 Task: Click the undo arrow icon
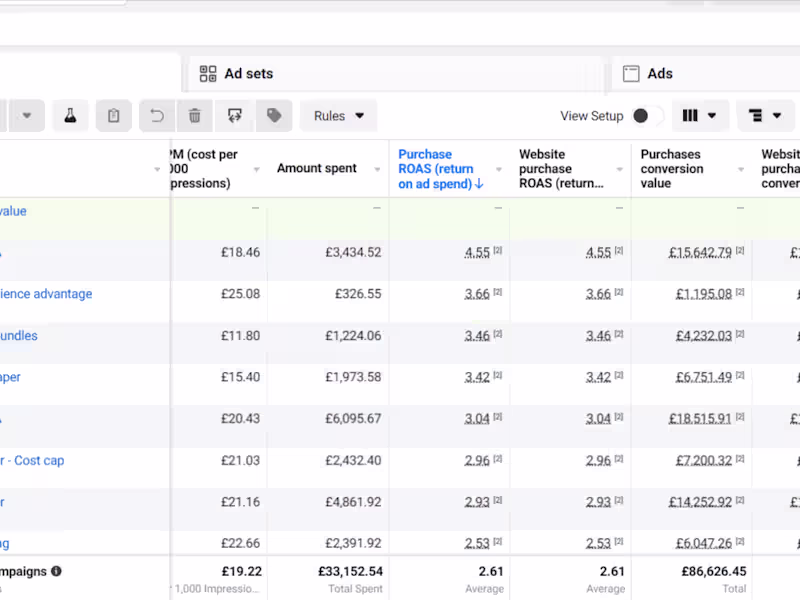pyautogui.click(x=156, y=115)
